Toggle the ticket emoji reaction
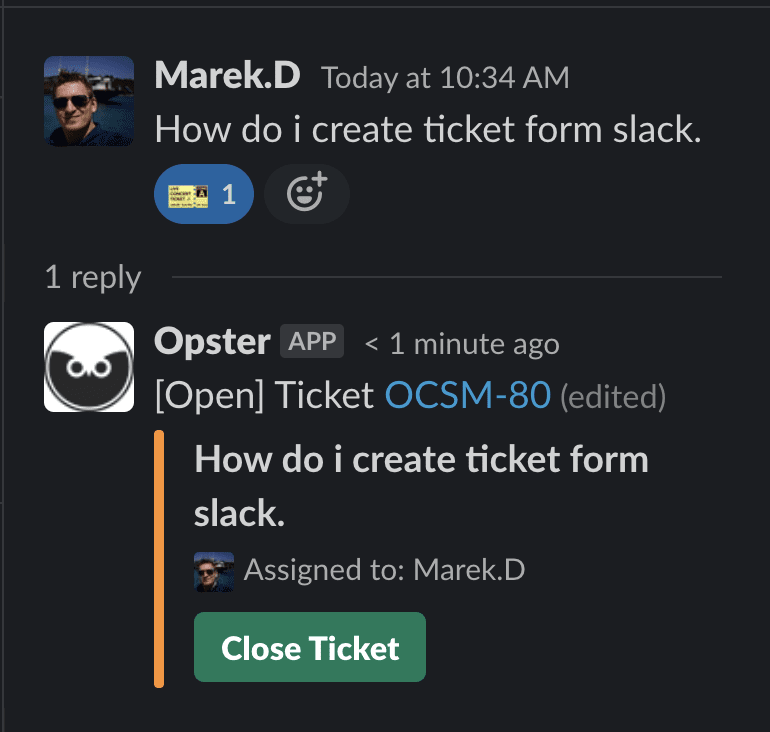Image resolution: width=770 pixels, height=732 pixels. [204, 194]
